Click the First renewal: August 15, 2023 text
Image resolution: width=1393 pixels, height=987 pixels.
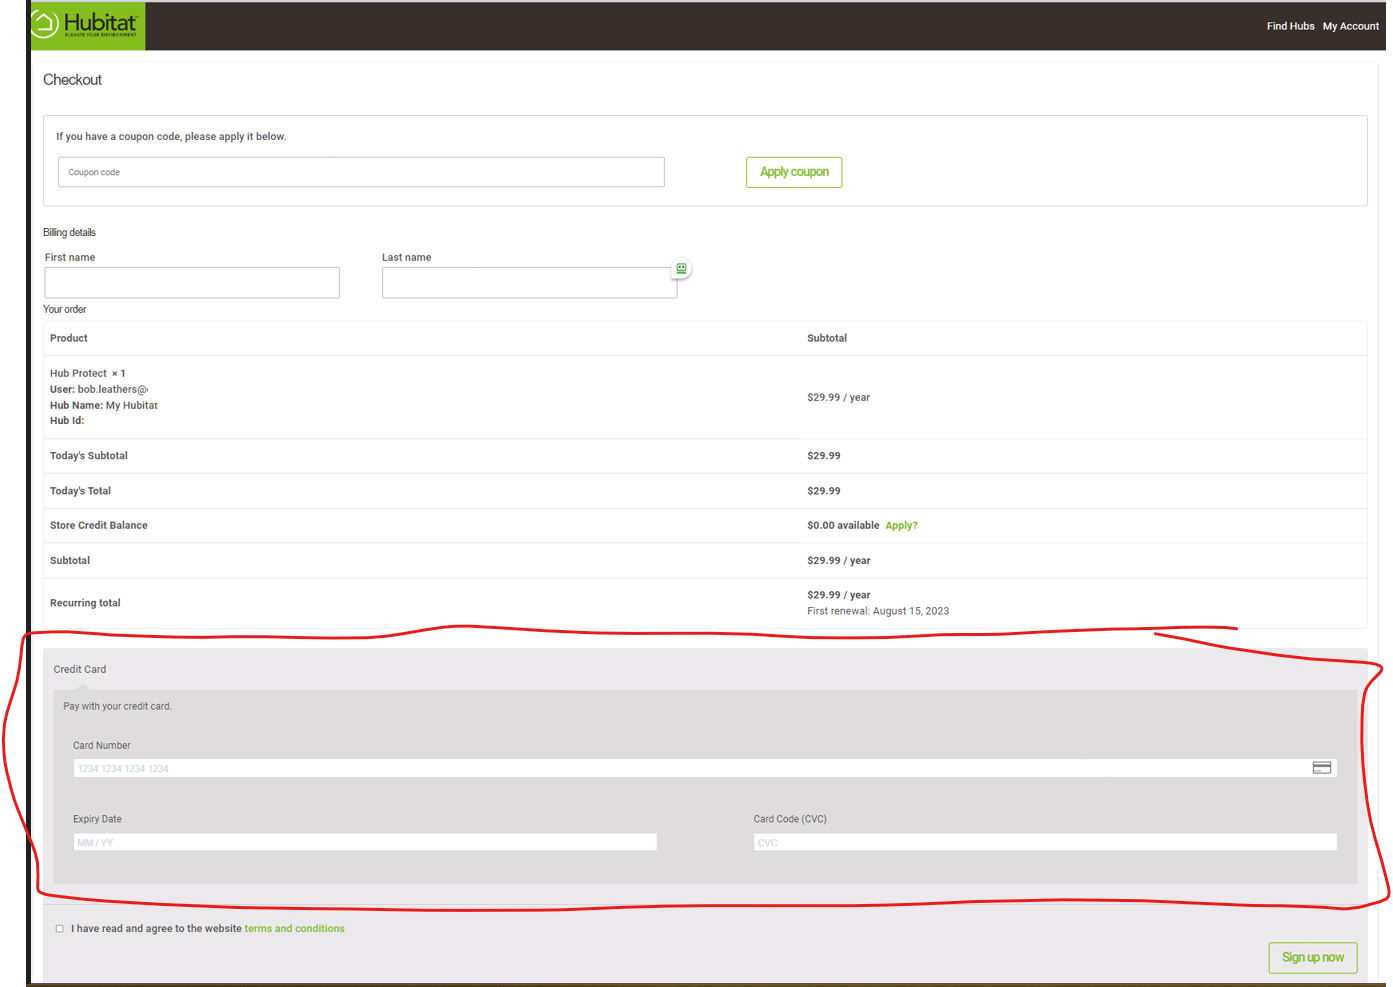(878, 611)
